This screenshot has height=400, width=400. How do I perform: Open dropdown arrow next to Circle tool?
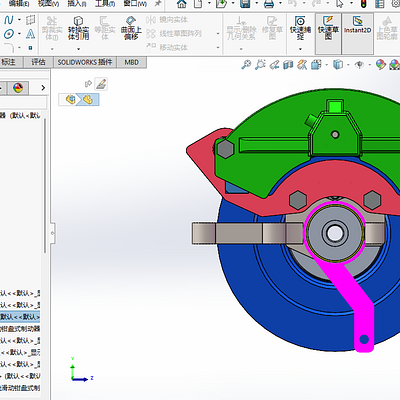click(x=19, y=34)
